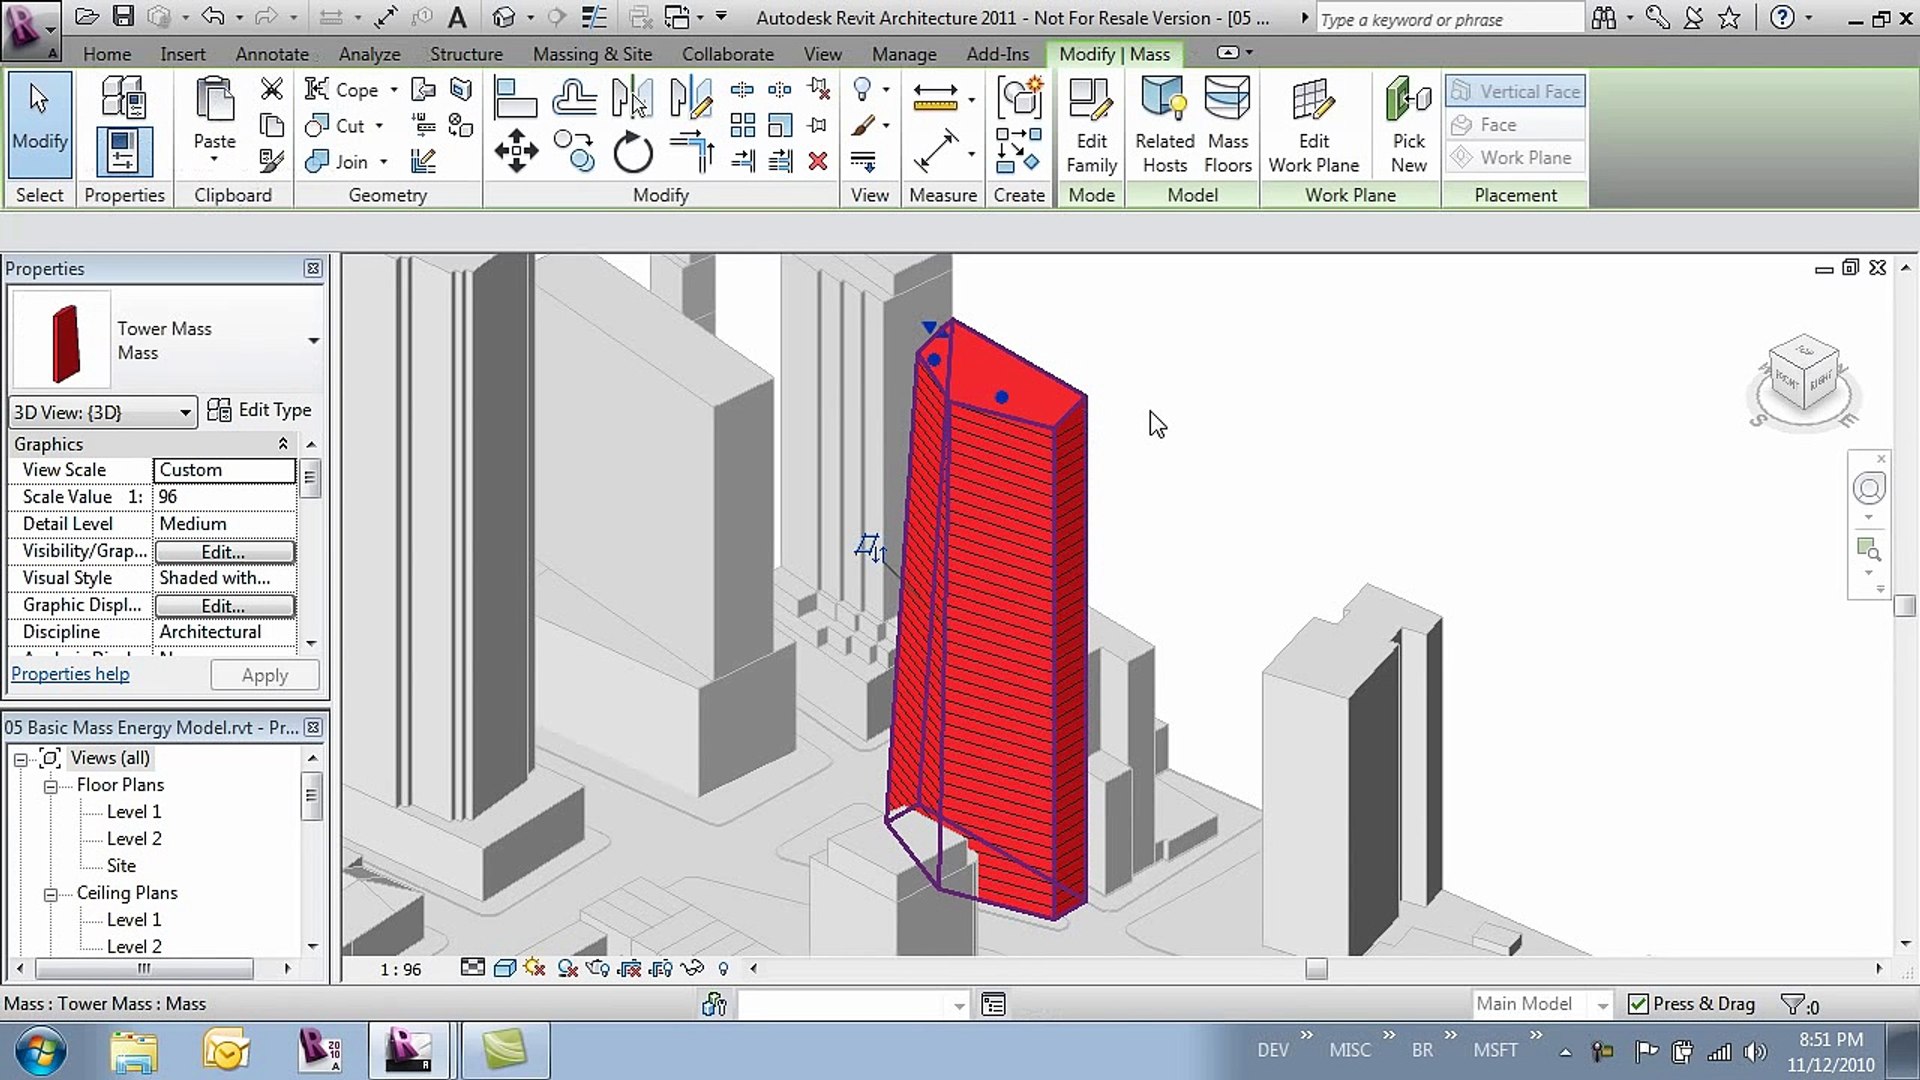This screenshot has height=1080, width=1920.
Task: Click the red Delete X icon
Action: pyautogui.click(x=818, y=161)
